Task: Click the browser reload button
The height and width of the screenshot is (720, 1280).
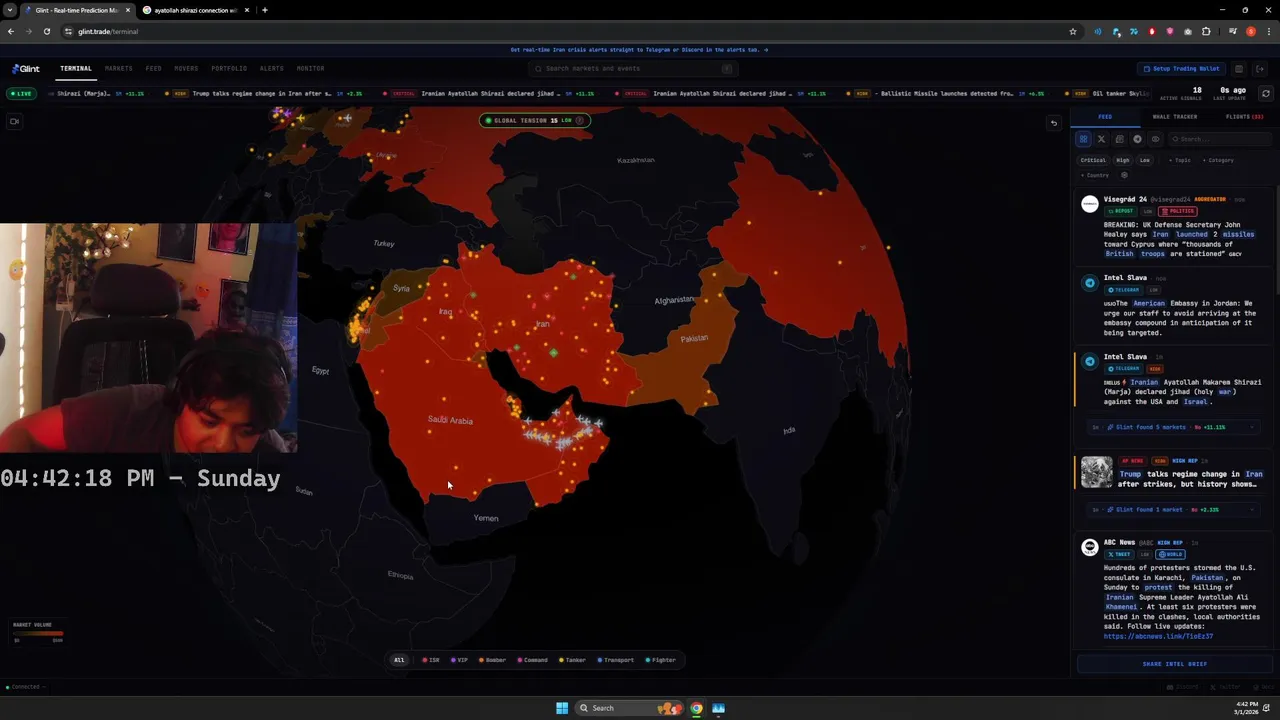Action: click(x=46, y=31)
